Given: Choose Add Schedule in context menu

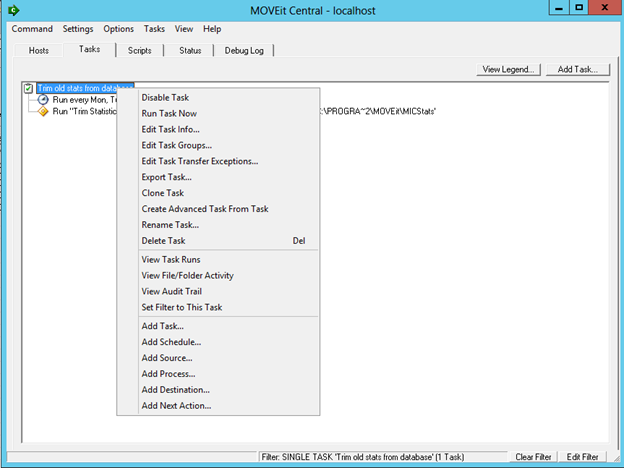Looking at the screenshot, I should point(218,342).
